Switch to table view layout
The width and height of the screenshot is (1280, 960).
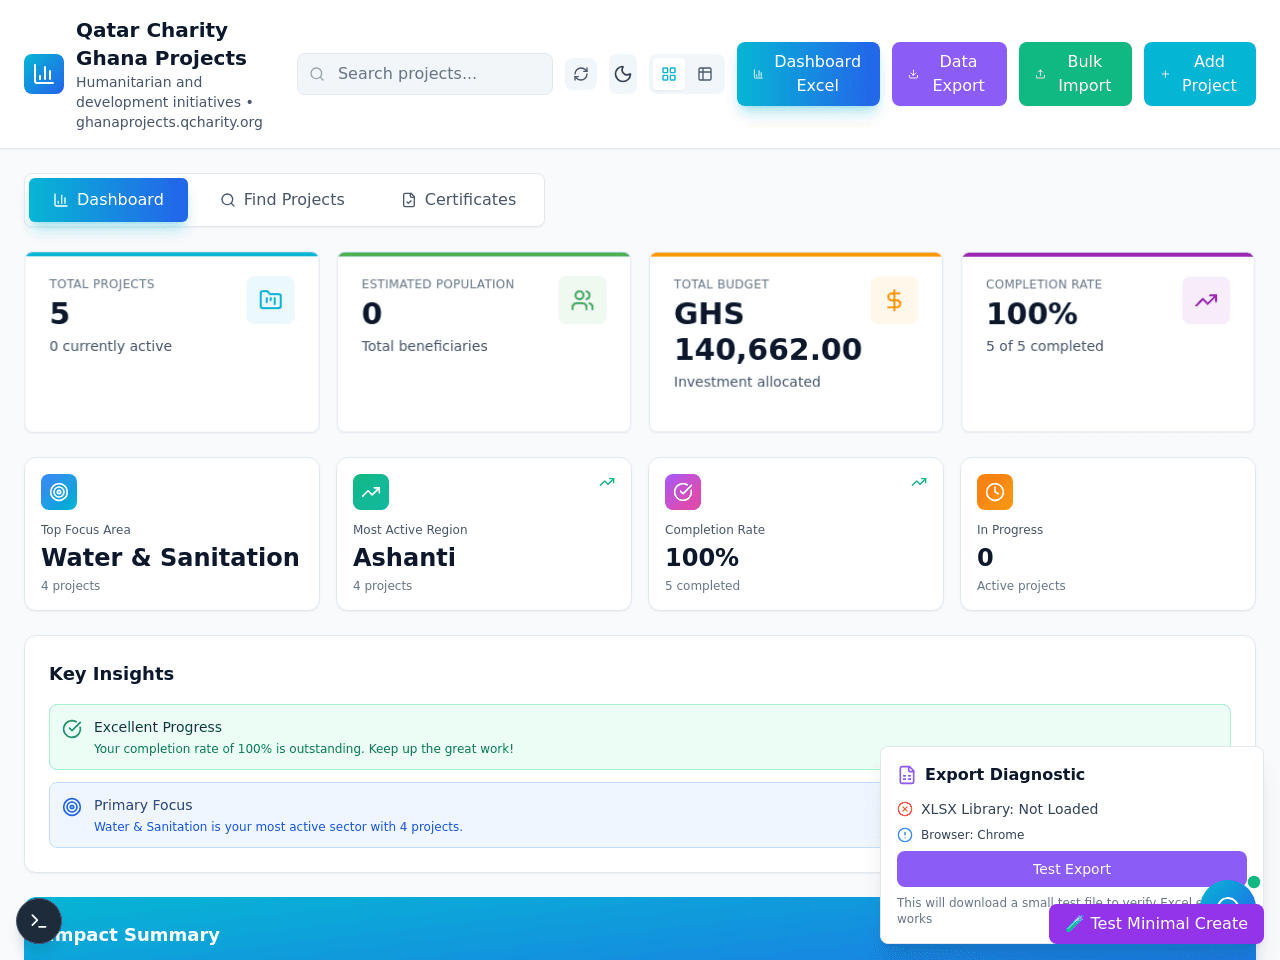pos(705,74)
